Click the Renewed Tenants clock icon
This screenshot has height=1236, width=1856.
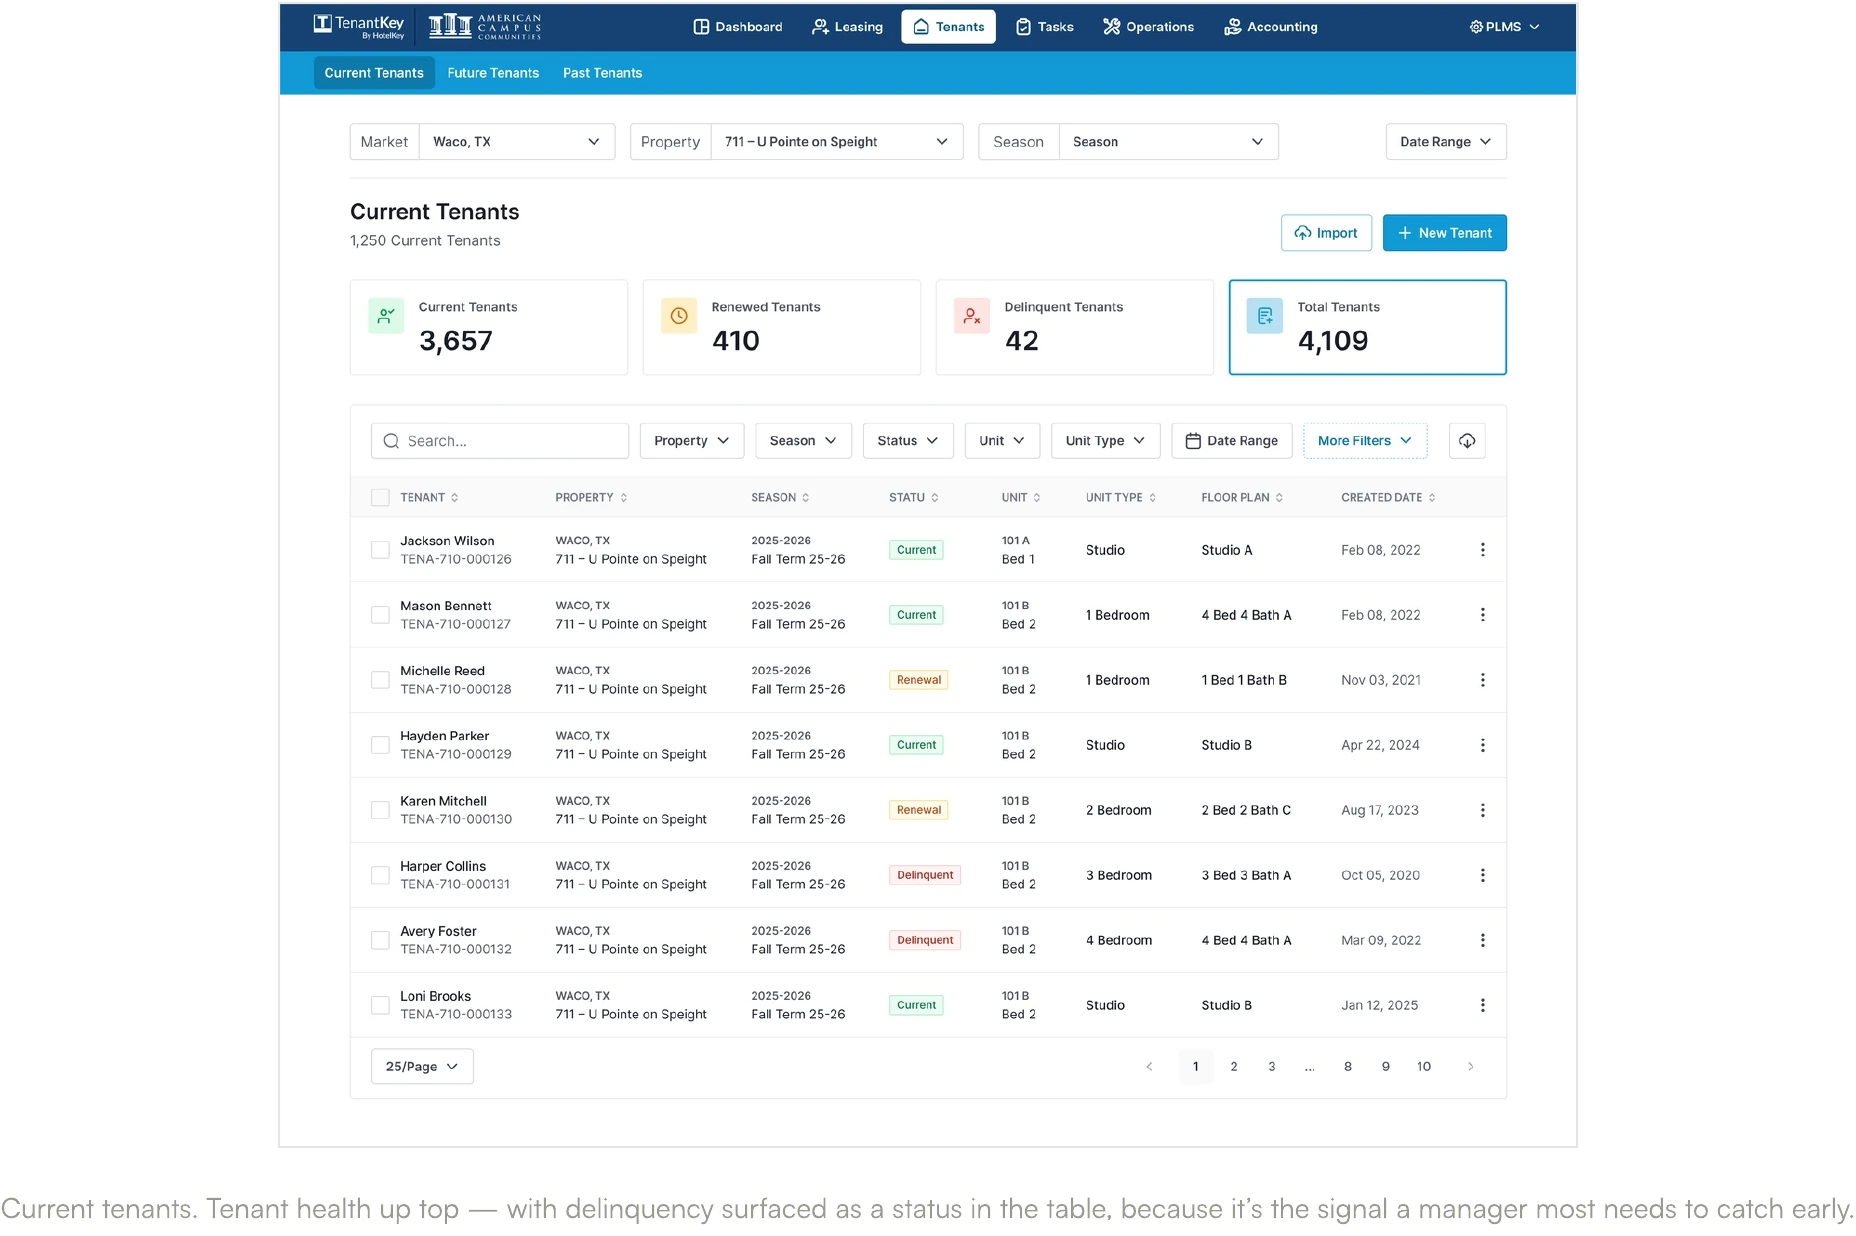click(679, 316)
